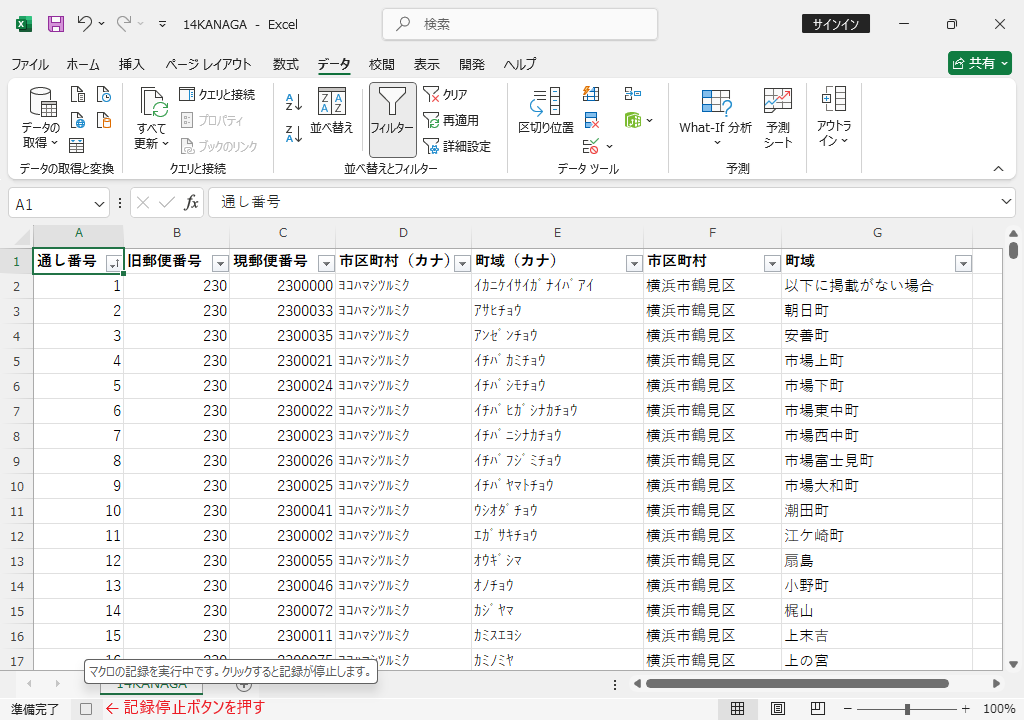Get data from table or range icon
The height and width of the screenshot is (720, 1024).
pos(77,145)
